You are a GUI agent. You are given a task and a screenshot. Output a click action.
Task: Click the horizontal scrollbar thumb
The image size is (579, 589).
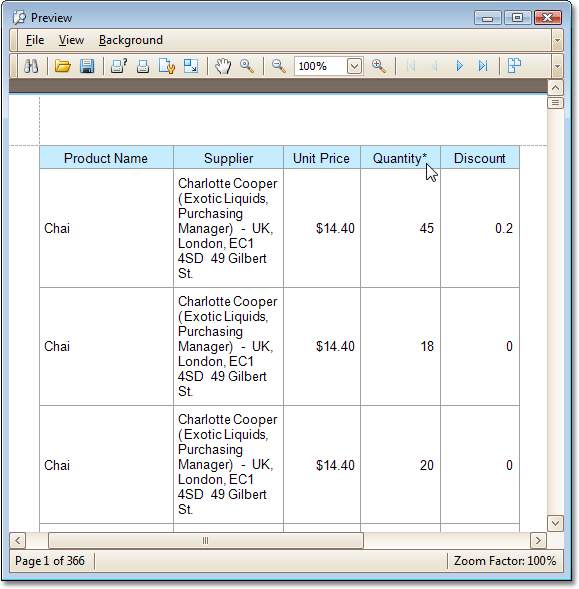206,541
